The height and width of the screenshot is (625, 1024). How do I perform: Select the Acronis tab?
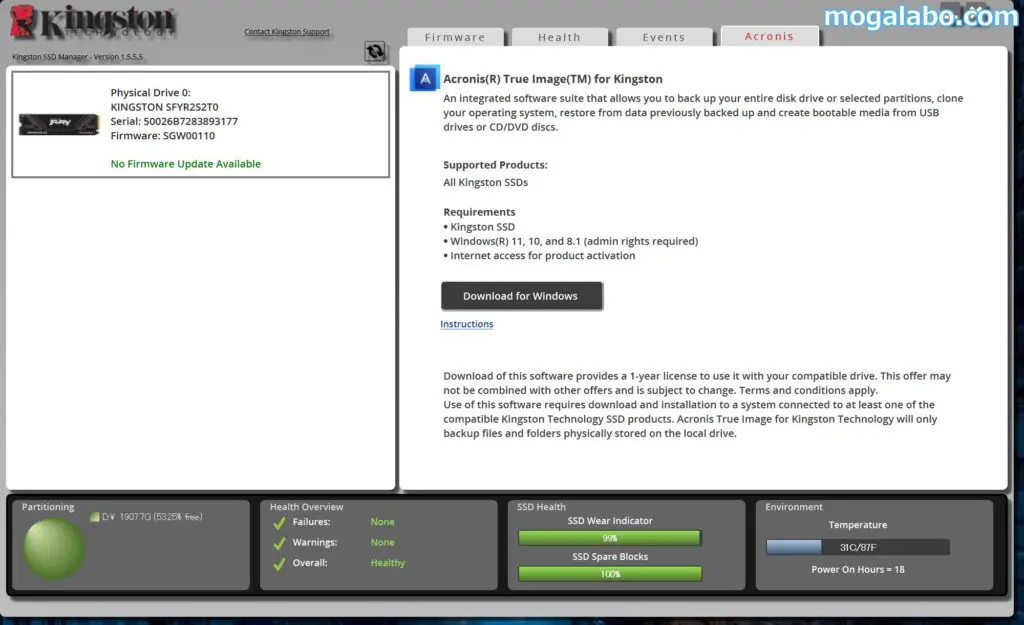[x=769, y=35]
